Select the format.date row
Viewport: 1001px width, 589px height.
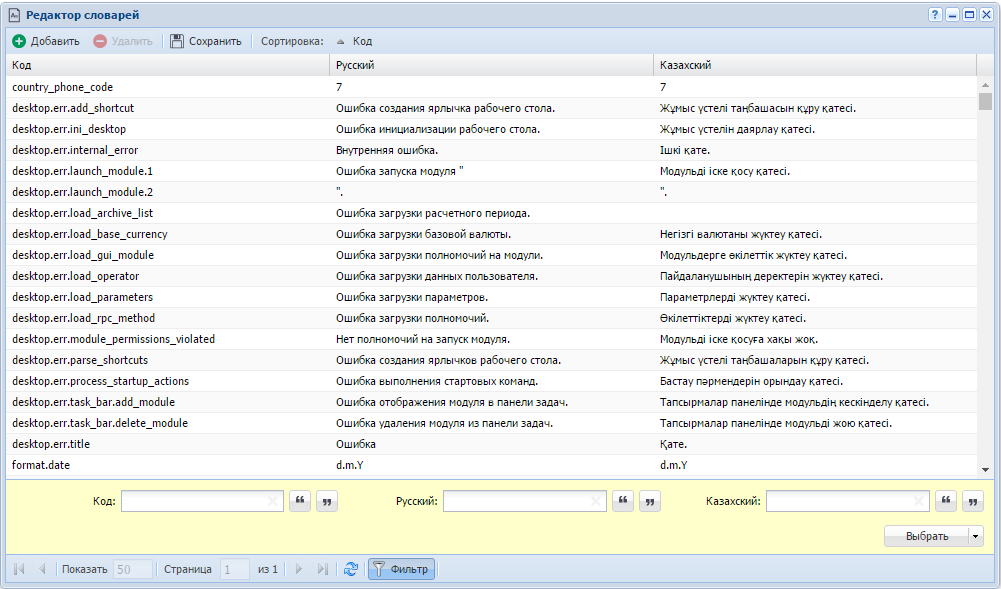[40, 465]
